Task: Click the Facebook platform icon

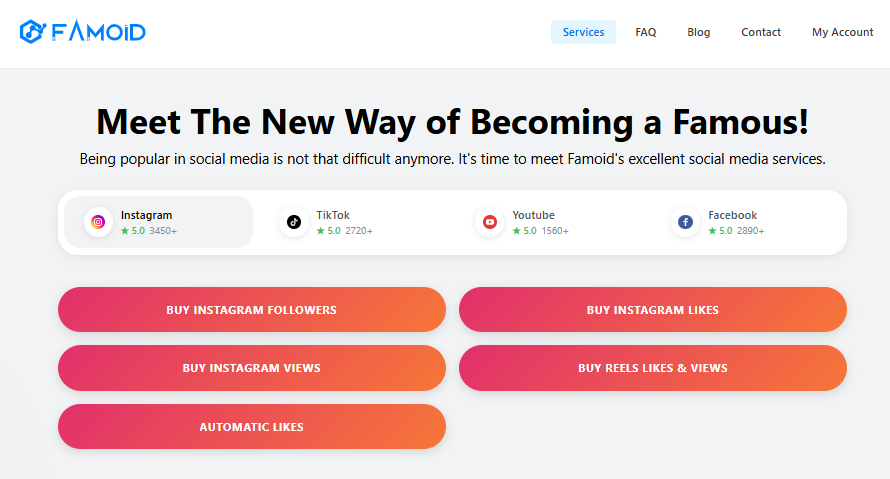Action: [x=686, y=222]
